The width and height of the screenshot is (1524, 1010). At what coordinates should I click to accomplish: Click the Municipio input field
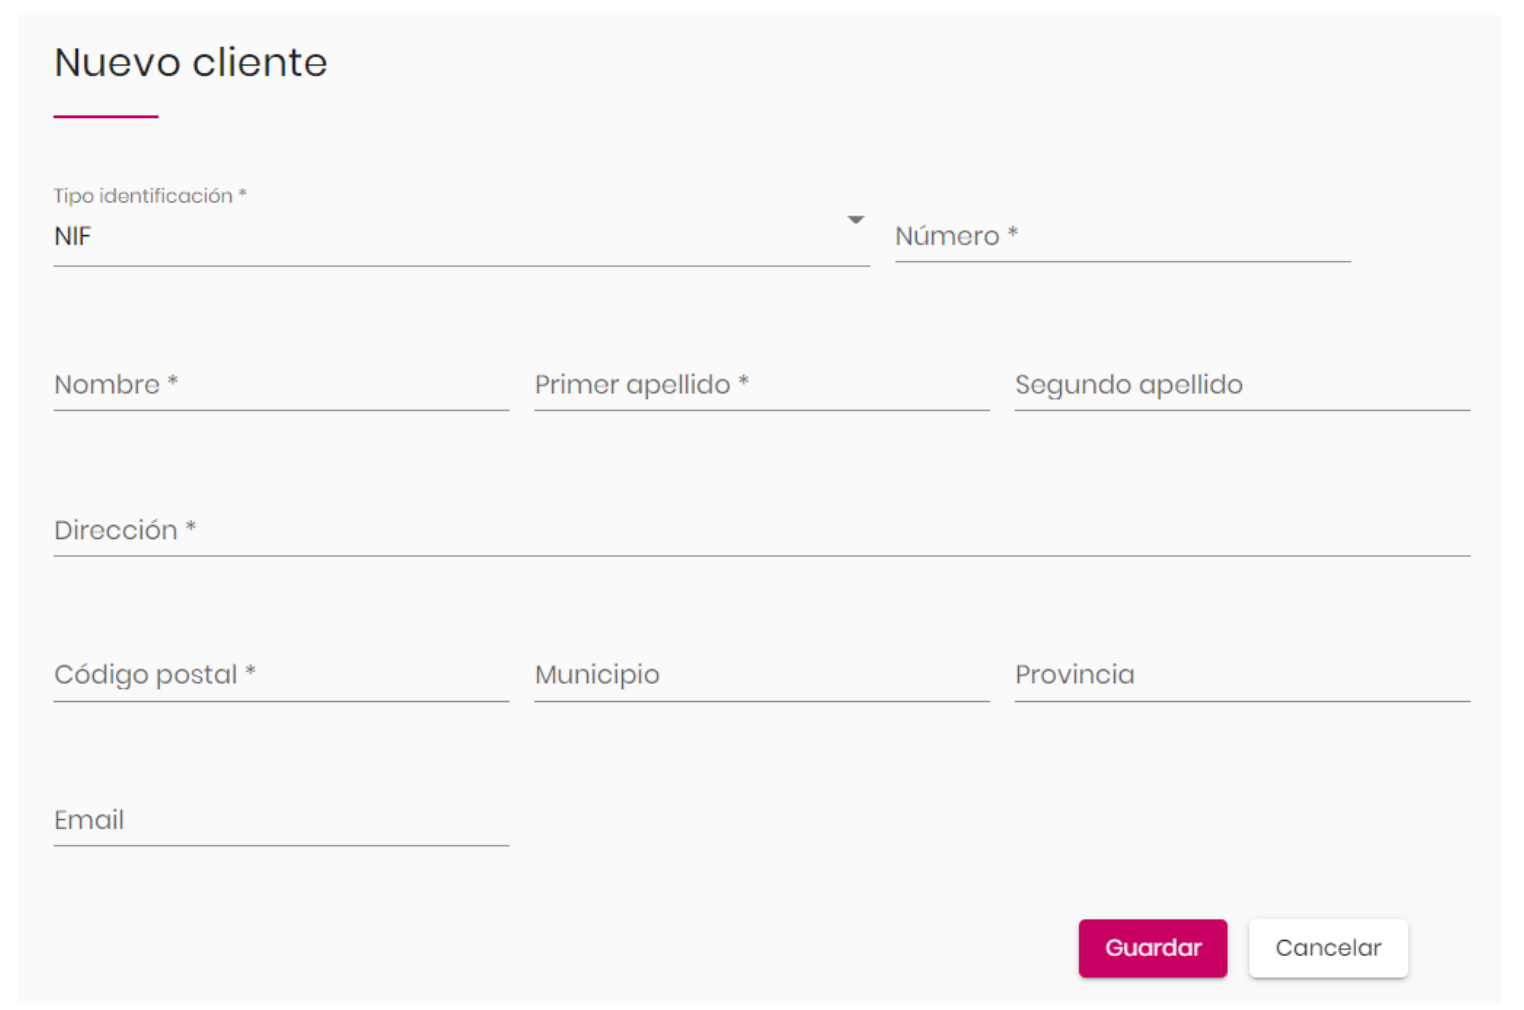(762, 675)
